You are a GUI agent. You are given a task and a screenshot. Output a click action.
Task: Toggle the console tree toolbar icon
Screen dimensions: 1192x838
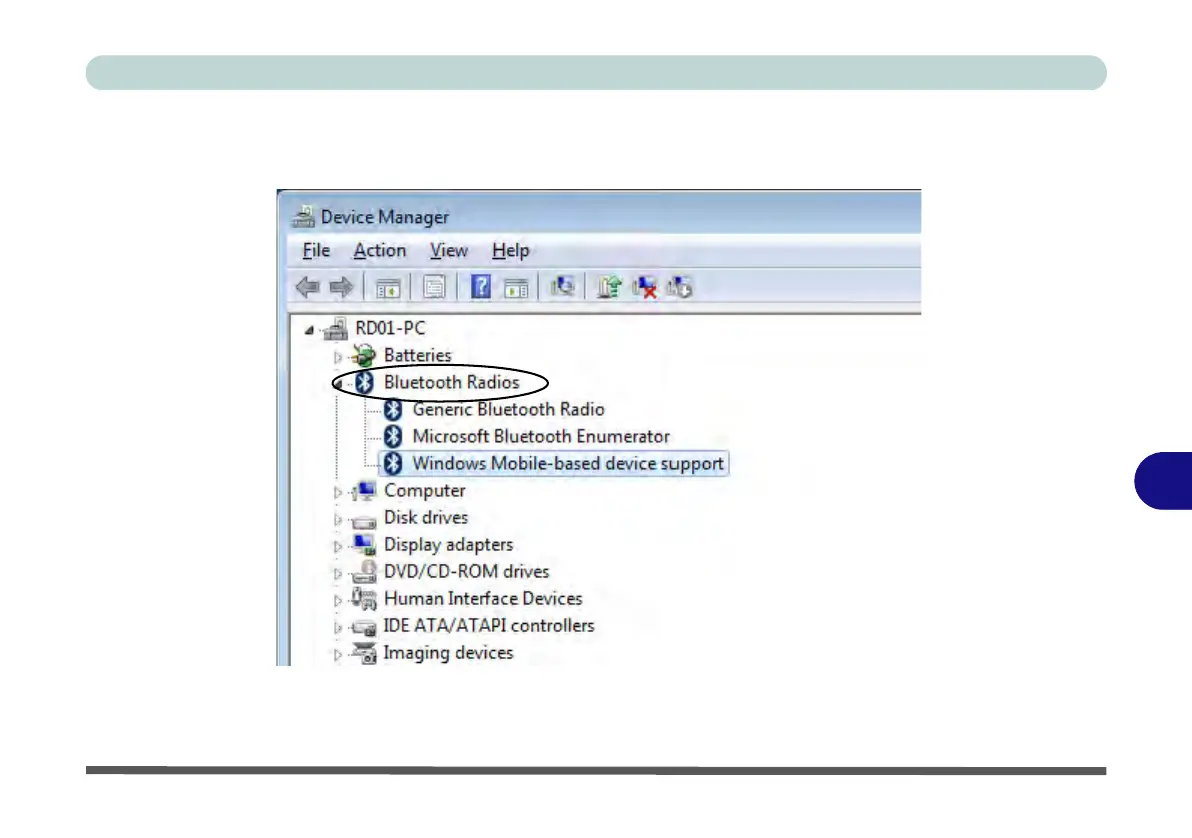(x=388, y=287)
